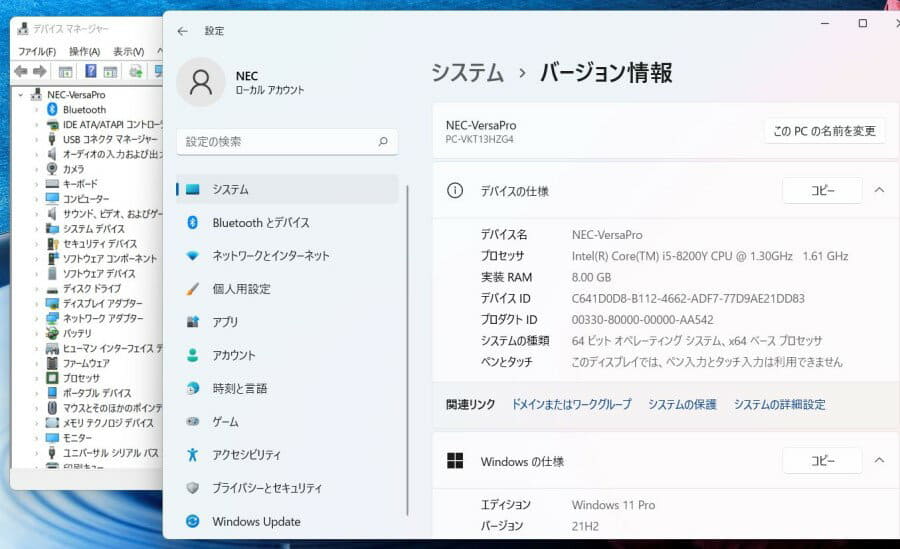Select the コンピューター icon in Device Manager tree
This screenshot has width=900, height=549.
click(x=52, y=199)
